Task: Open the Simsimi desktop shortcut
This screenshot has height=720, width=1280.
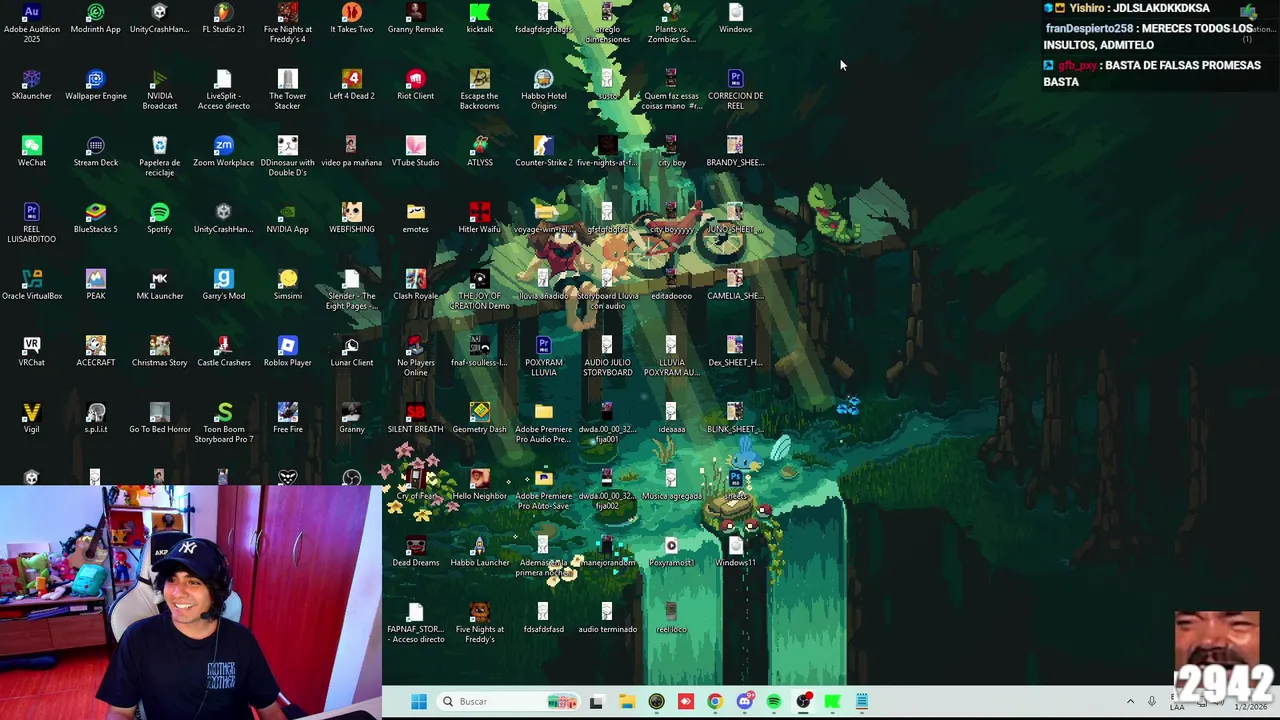Action: (287, 285)
